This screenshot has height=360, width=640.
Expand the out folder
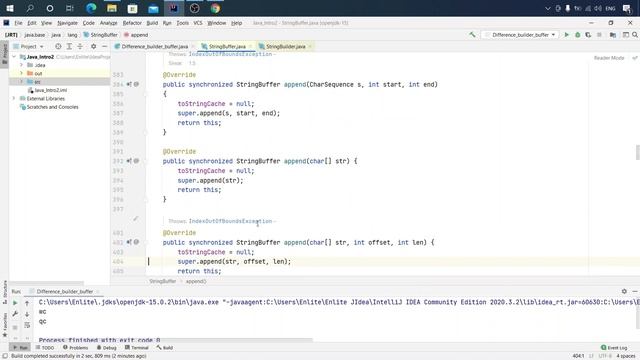point(21,73)
